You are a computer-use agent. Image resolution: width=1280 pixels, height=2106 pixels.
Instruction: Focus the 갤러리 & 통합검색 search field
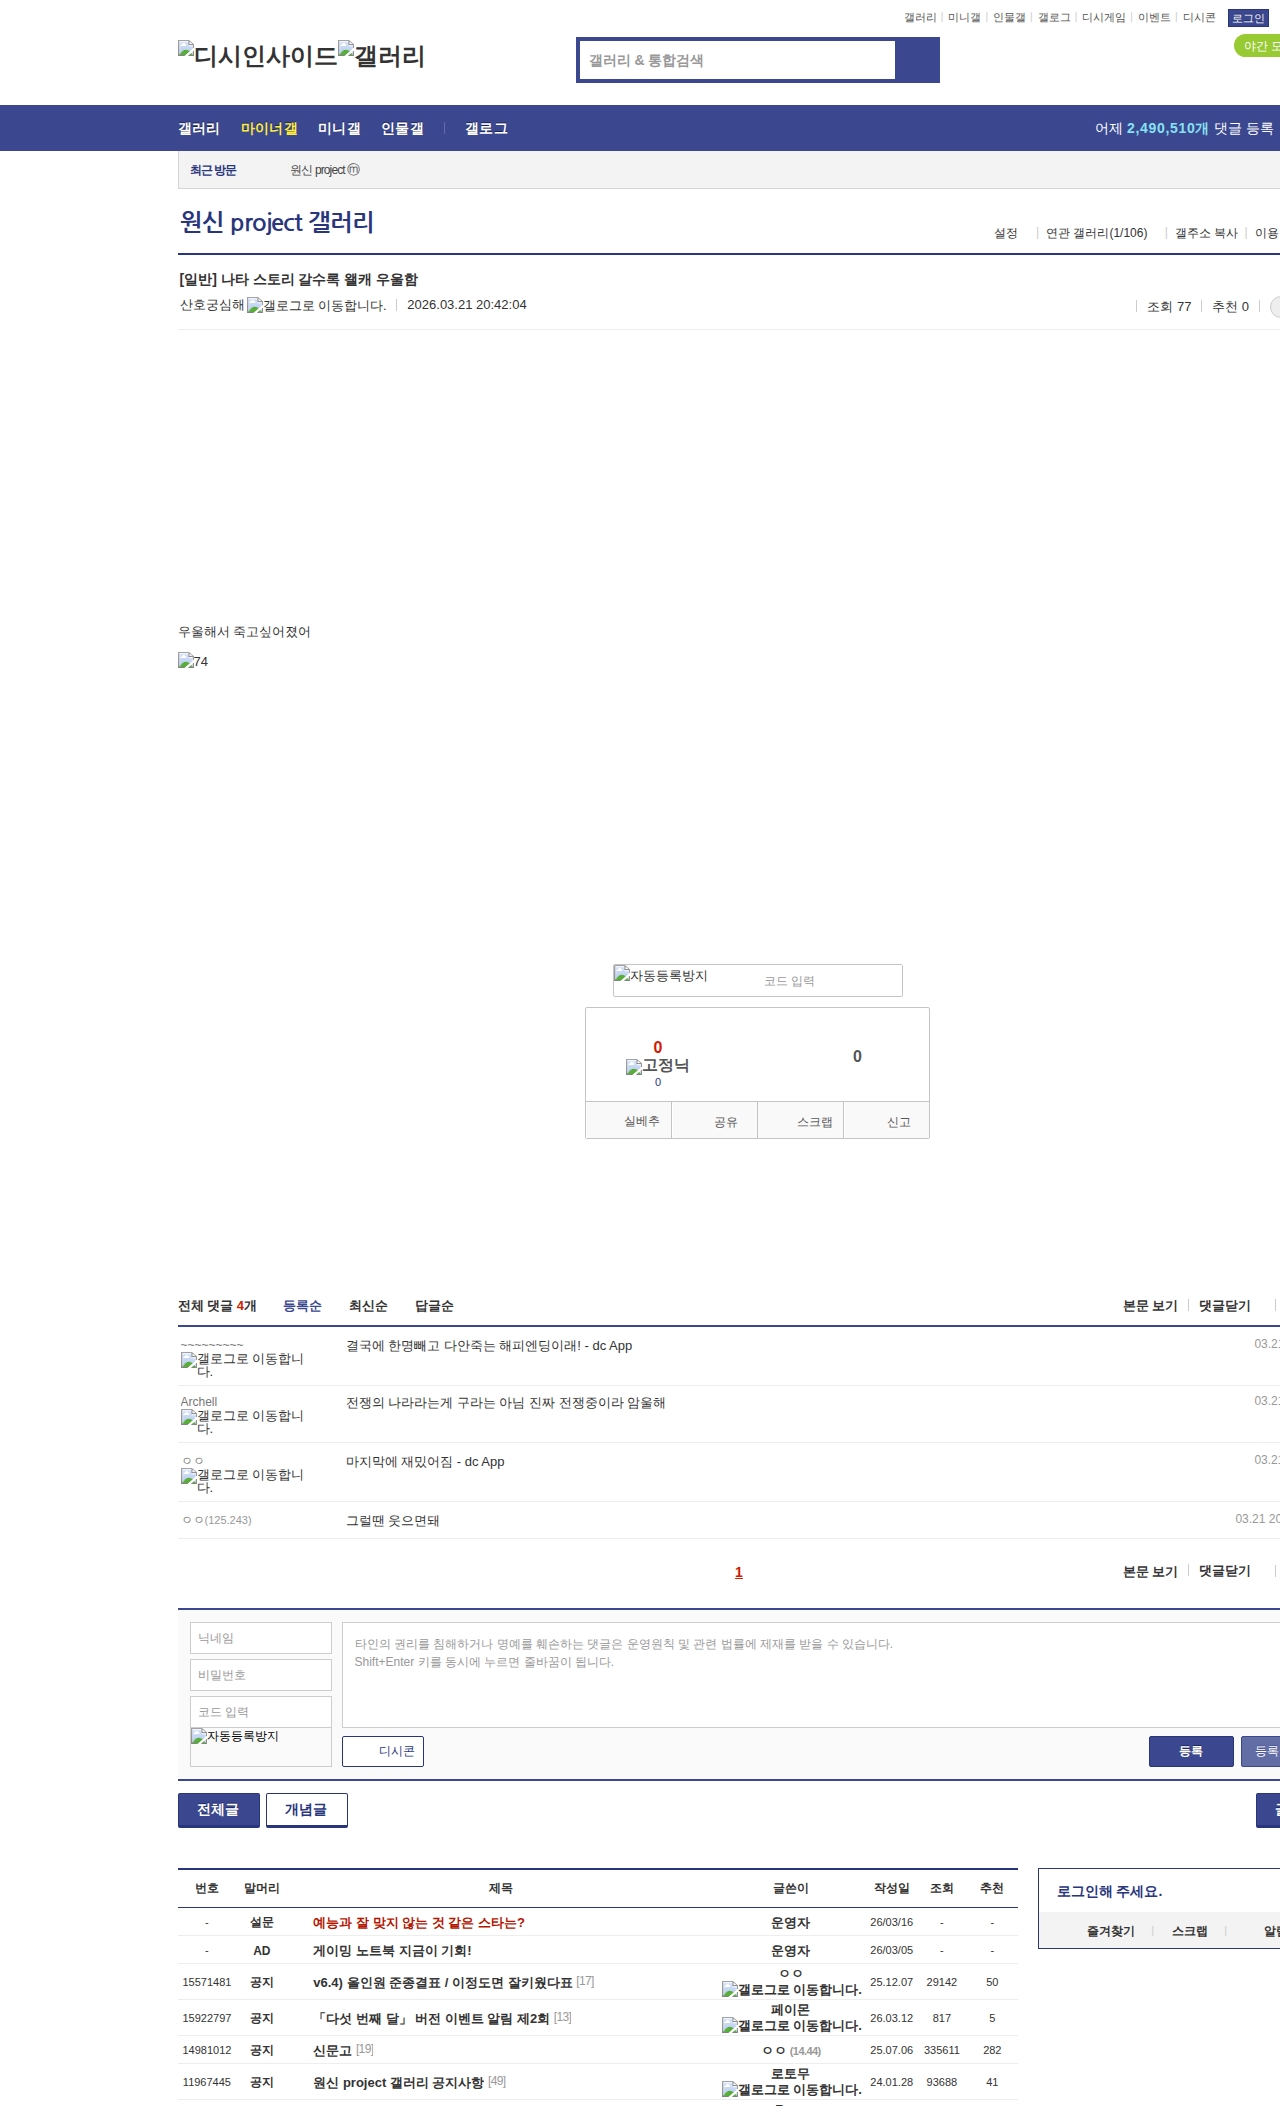(x=737, y=60)
